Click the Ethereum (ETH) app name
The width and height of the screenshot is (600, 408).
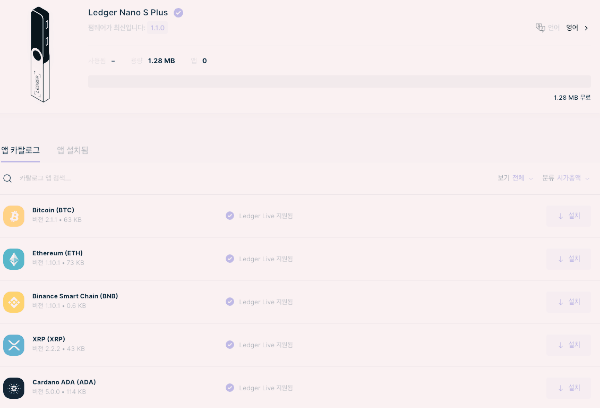click(x=57, y=253)
